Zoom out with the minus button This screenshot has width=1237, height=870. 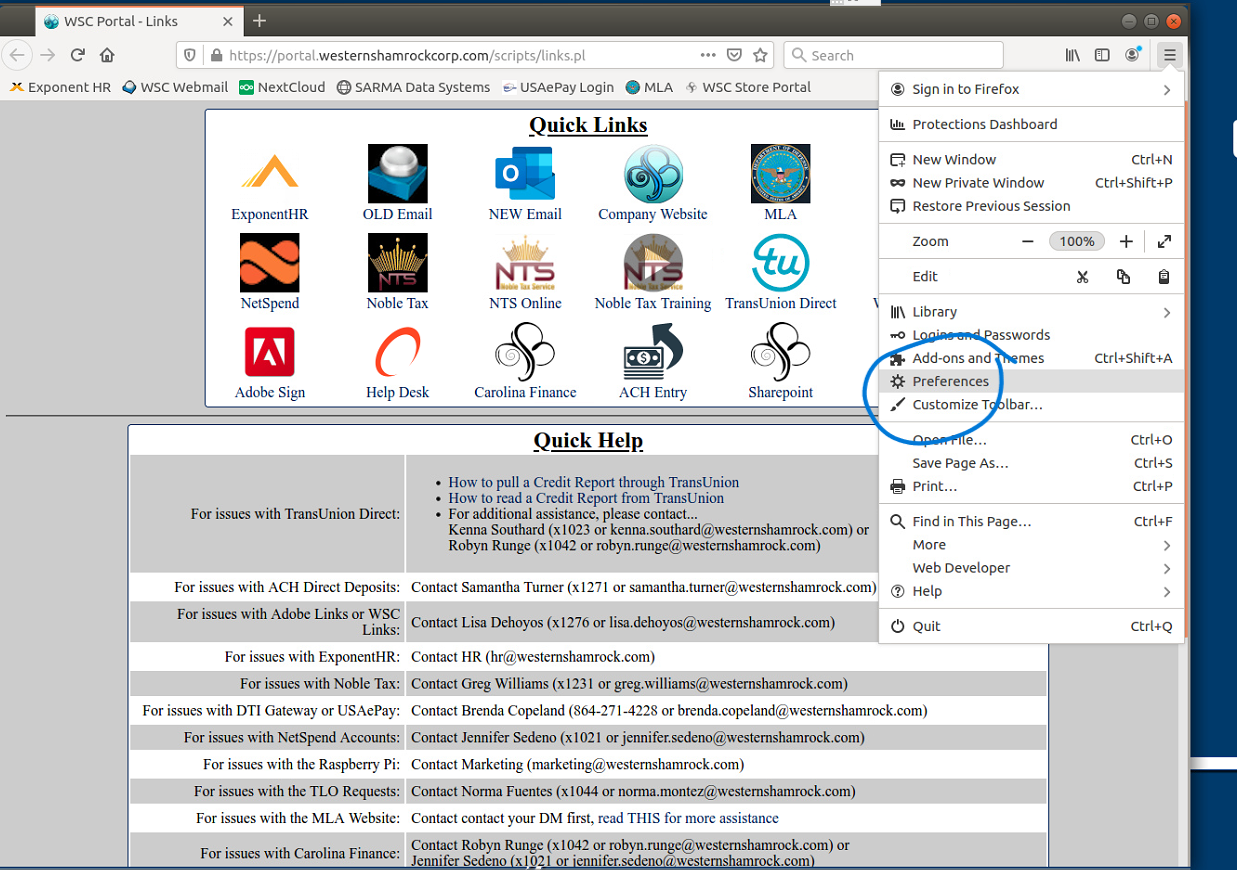(x=1027, y=241)
